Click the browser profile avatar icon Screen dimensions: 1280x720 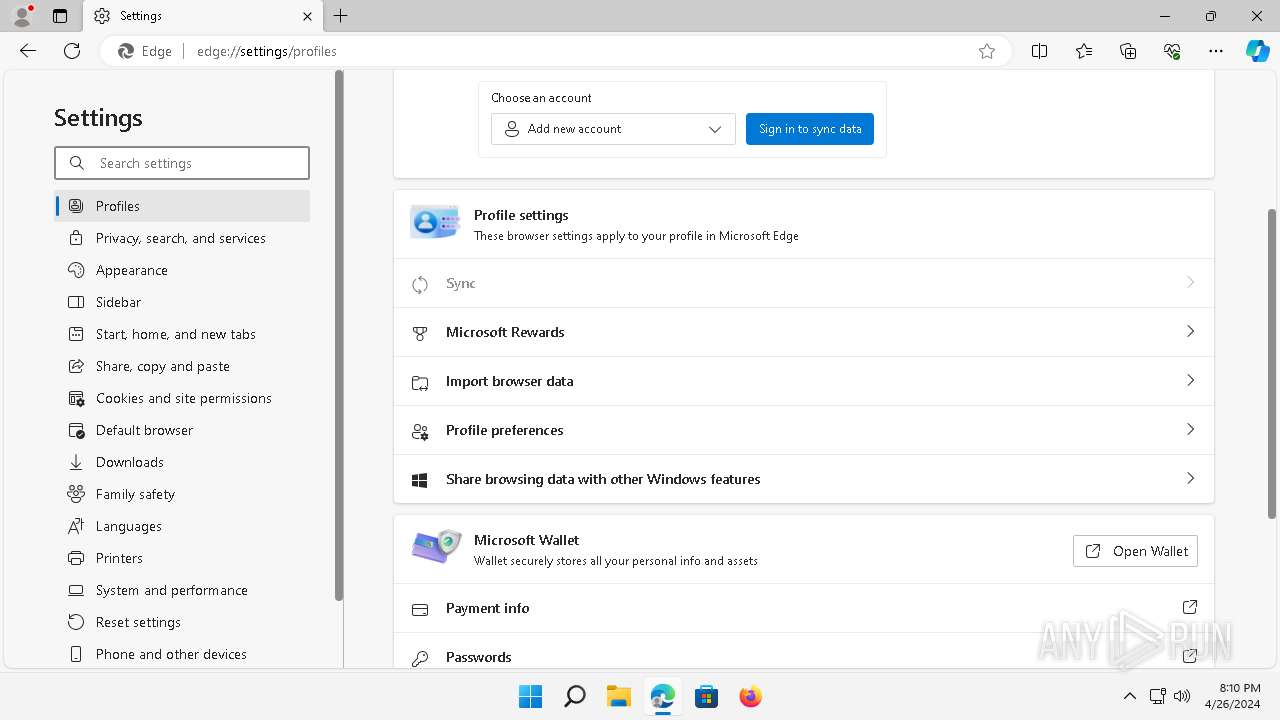point(21,16)
